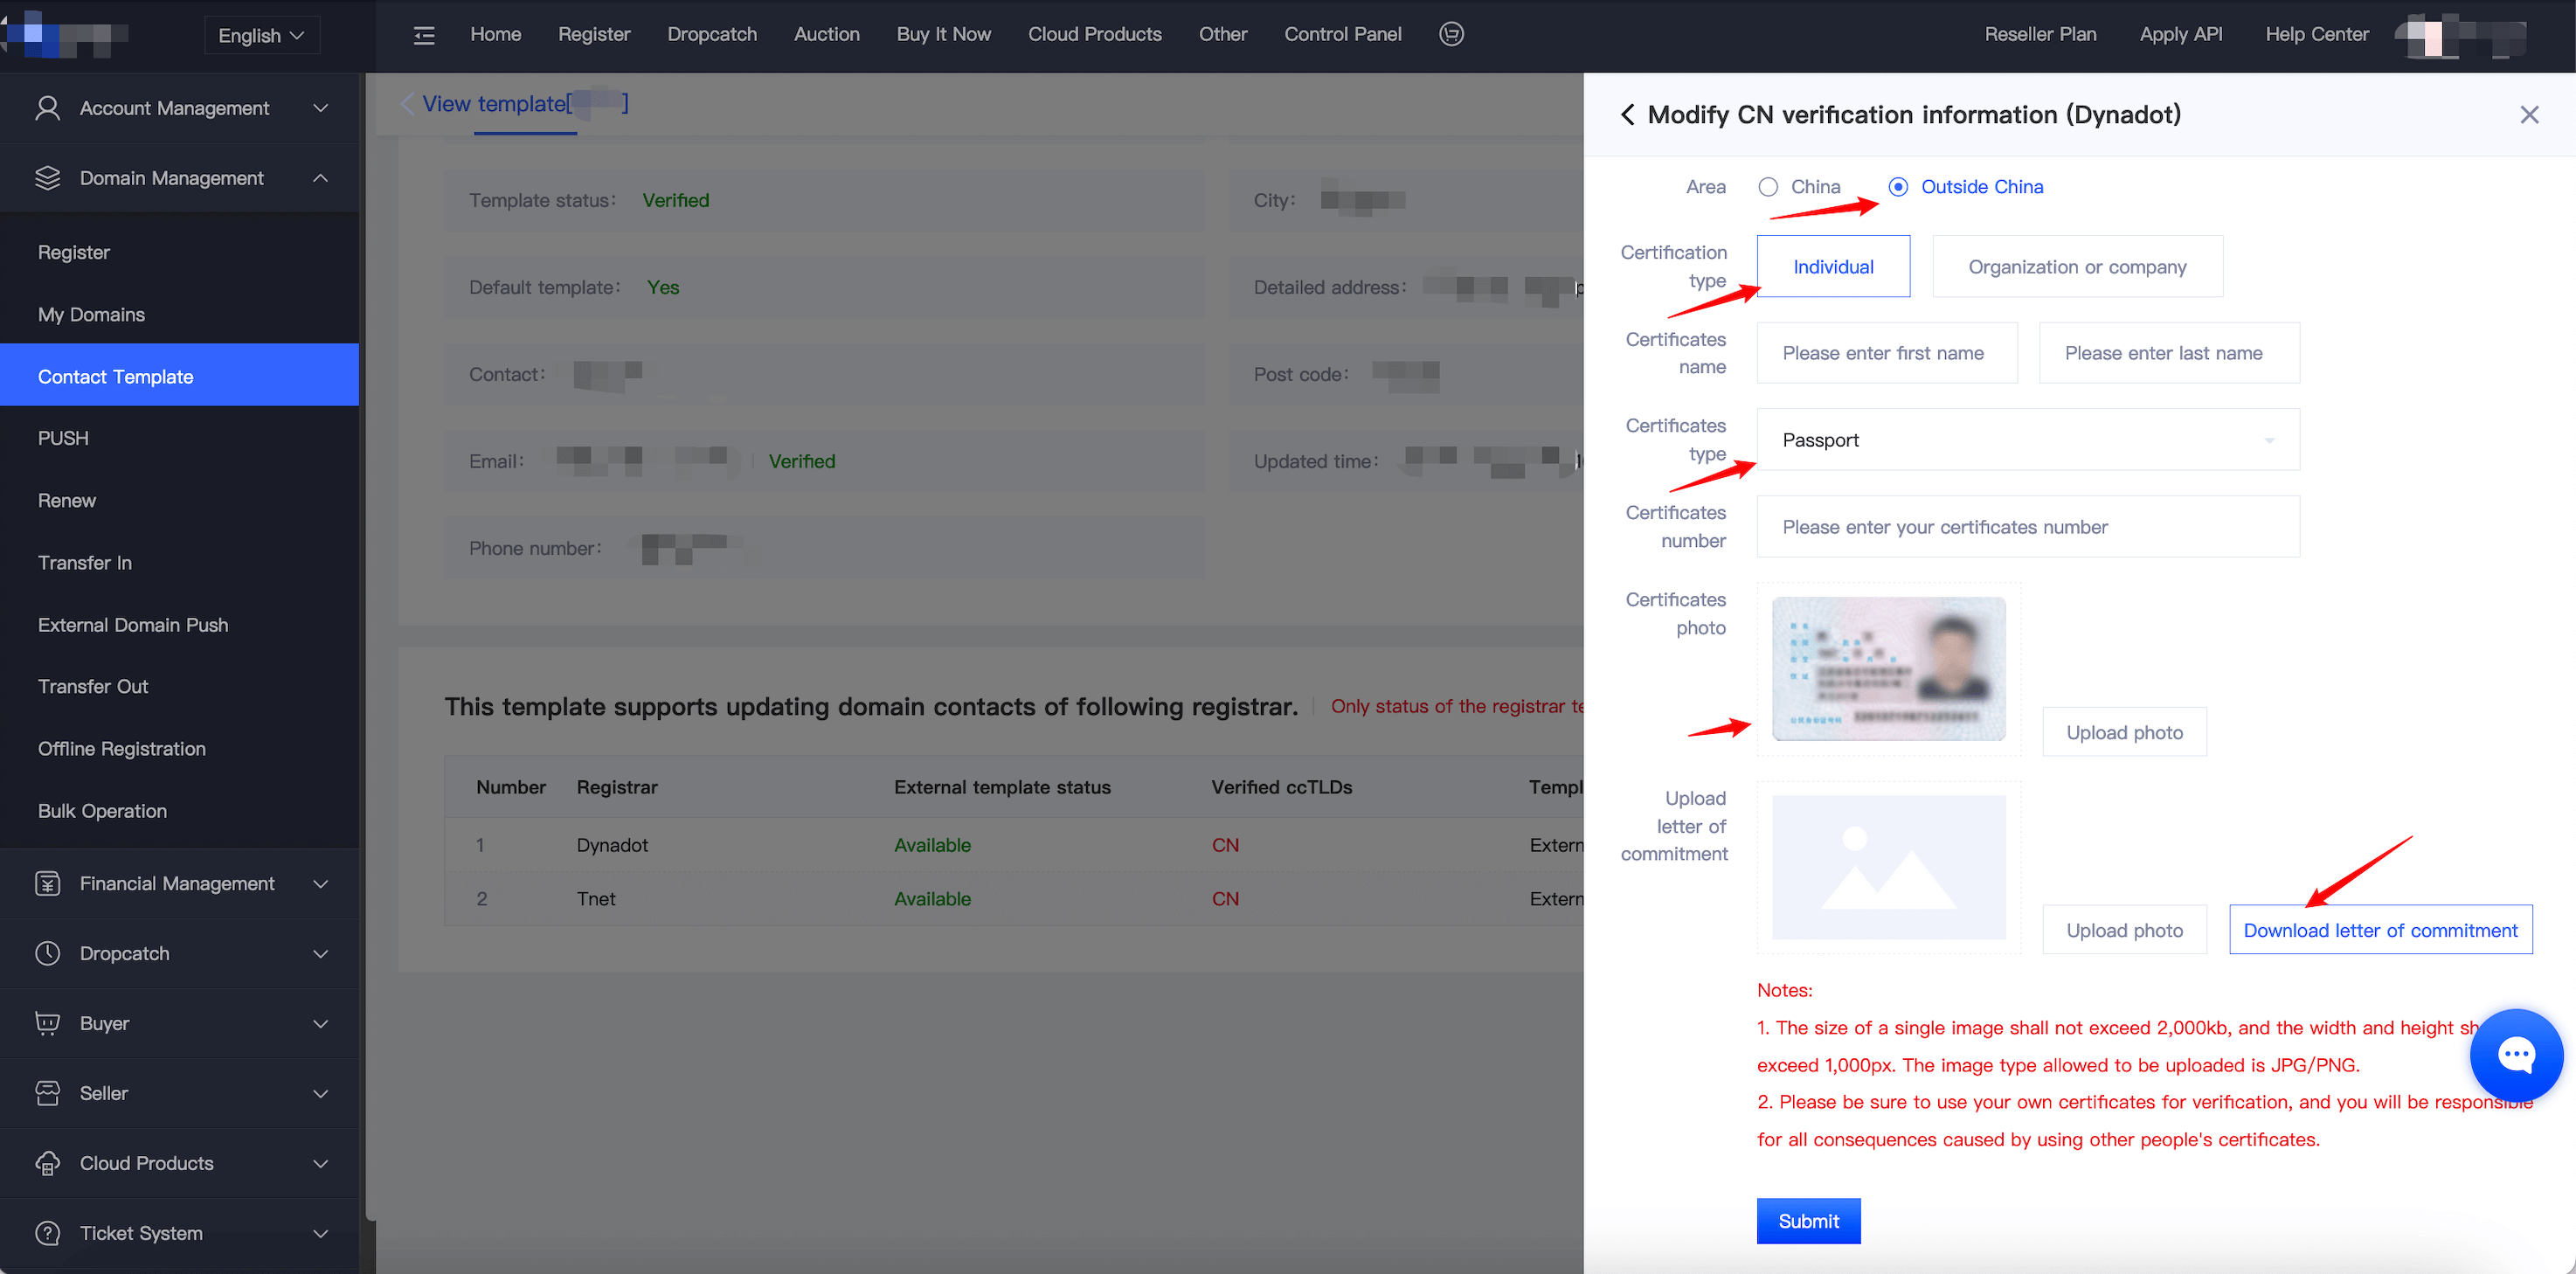Select the China area radio button
Viewport: 2576px width, 1274px height.
point(1768,187)
